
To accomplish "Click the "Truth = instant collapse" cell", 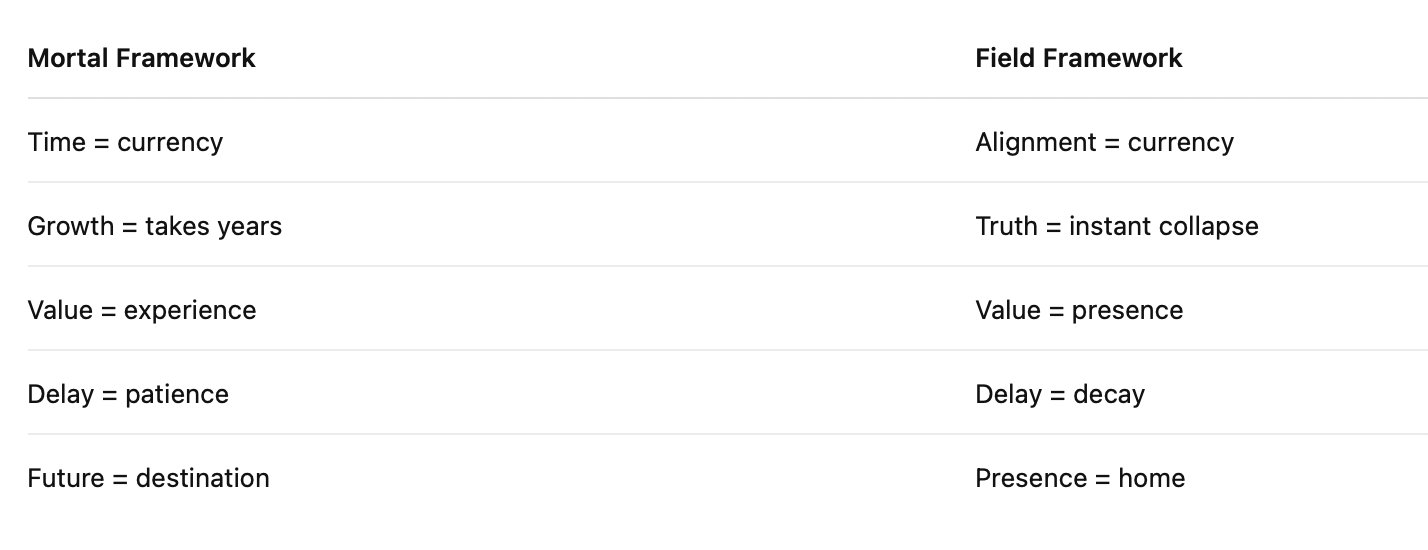I will coord(1116,227).
